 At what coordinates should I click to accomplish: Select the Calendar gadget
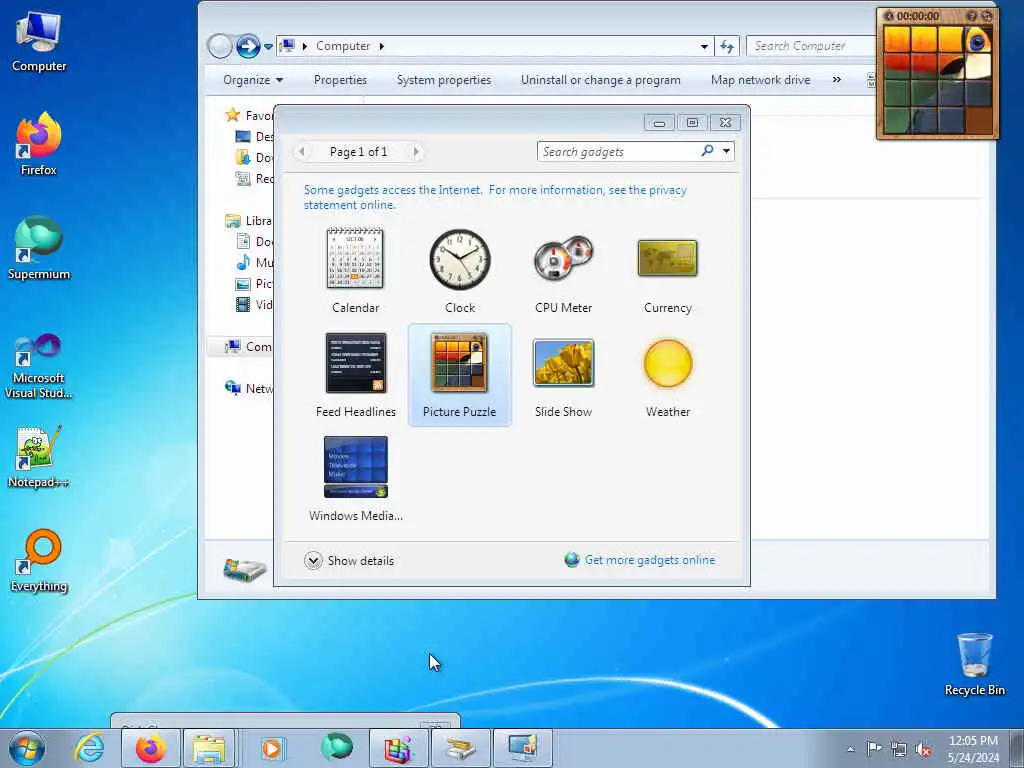(355, 271)
